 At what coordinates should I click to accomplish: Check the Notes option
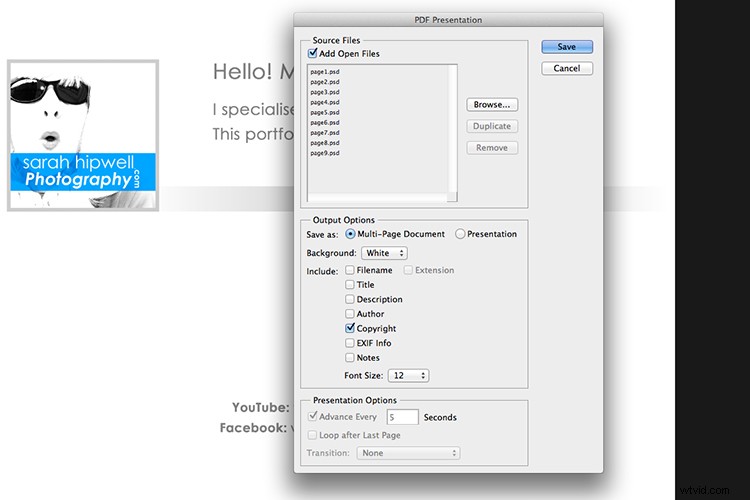[x=350, y=357]
